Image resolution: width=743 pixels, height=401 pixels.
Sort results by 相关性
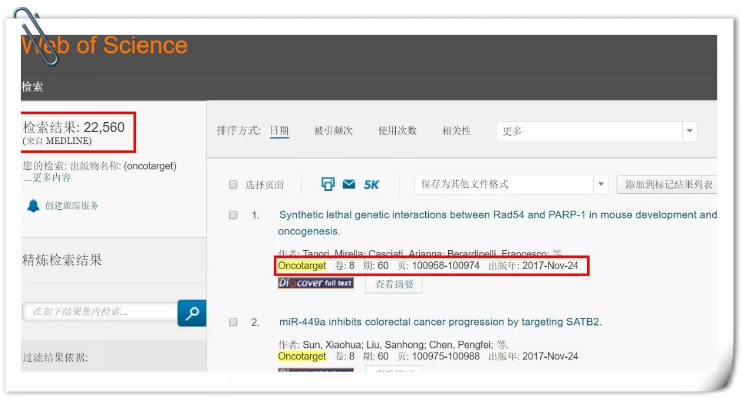point(456,130)
